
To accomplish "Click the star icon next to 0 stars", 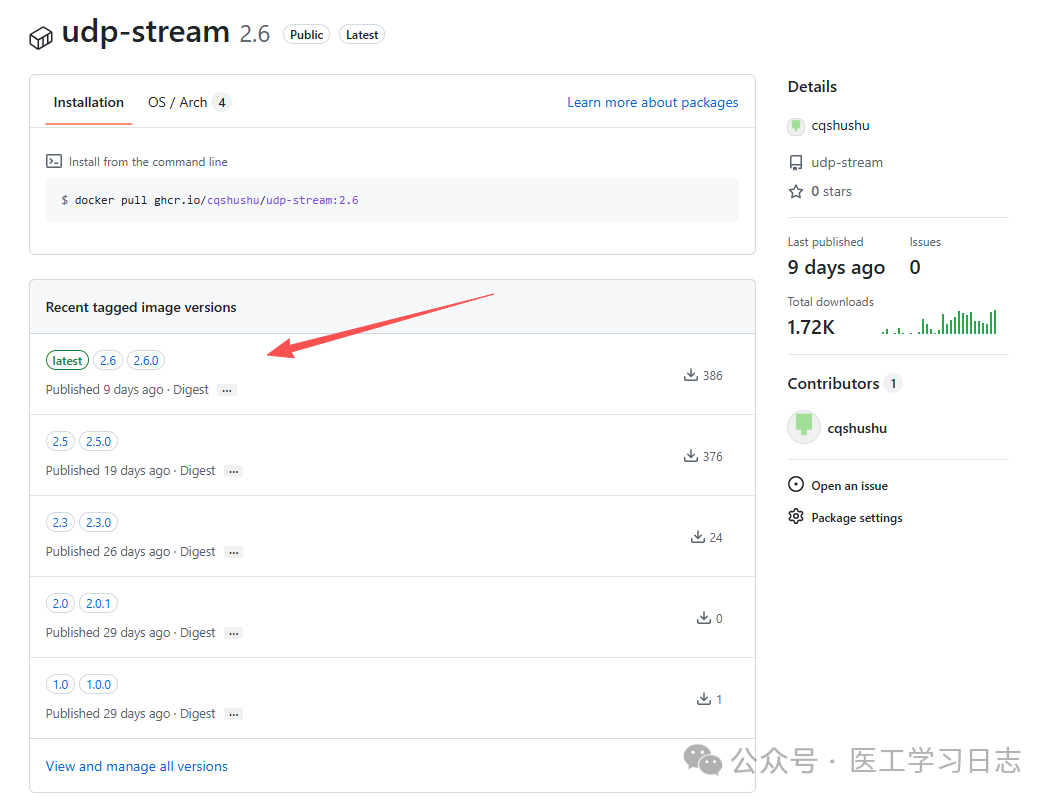I will coord(796,191).
